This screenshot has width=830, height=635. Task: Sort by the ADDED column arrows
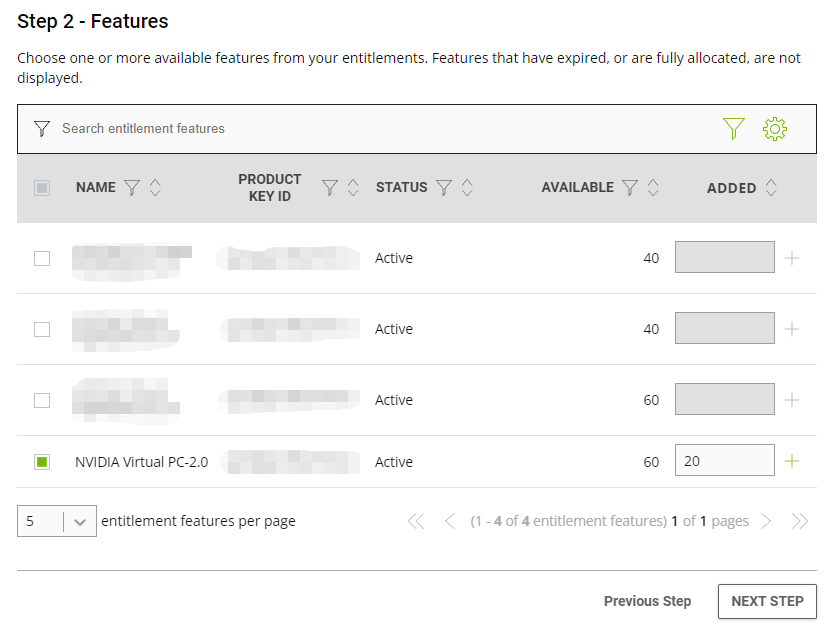tap(770, 187)
